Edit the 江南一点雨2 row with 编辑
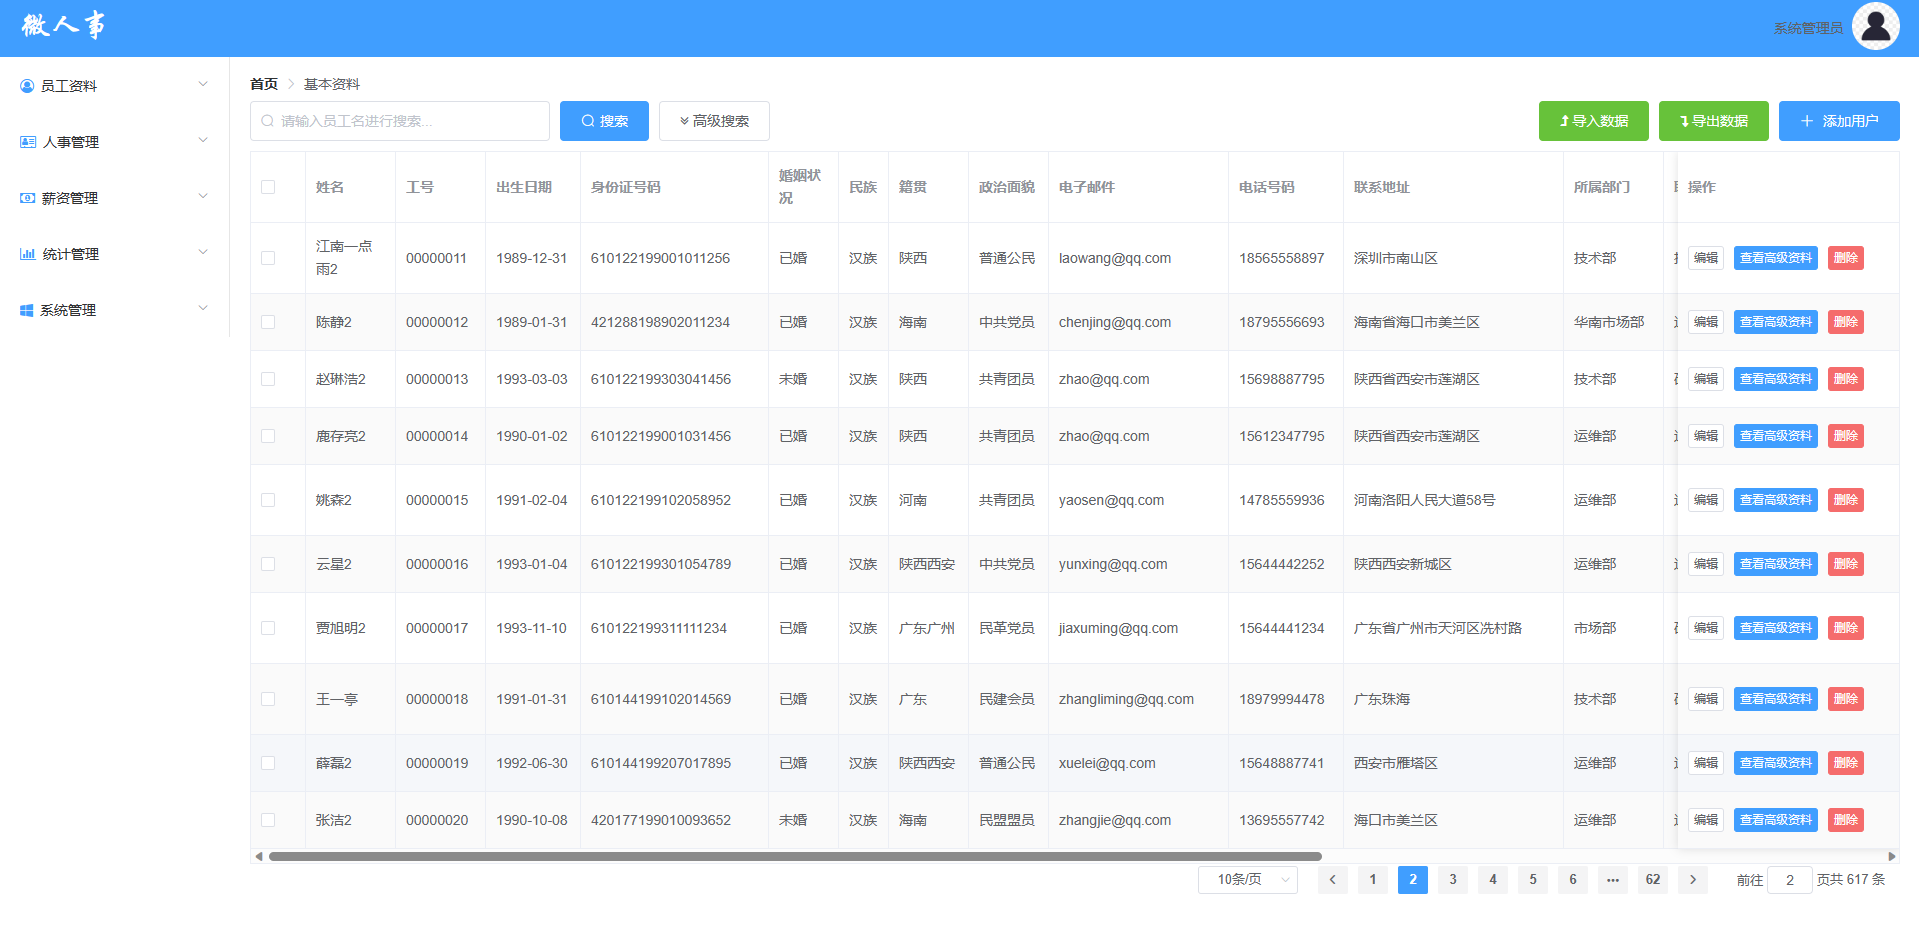Image resolution: width=1919 pixels, height=926 pixels. click(1706, 258)
